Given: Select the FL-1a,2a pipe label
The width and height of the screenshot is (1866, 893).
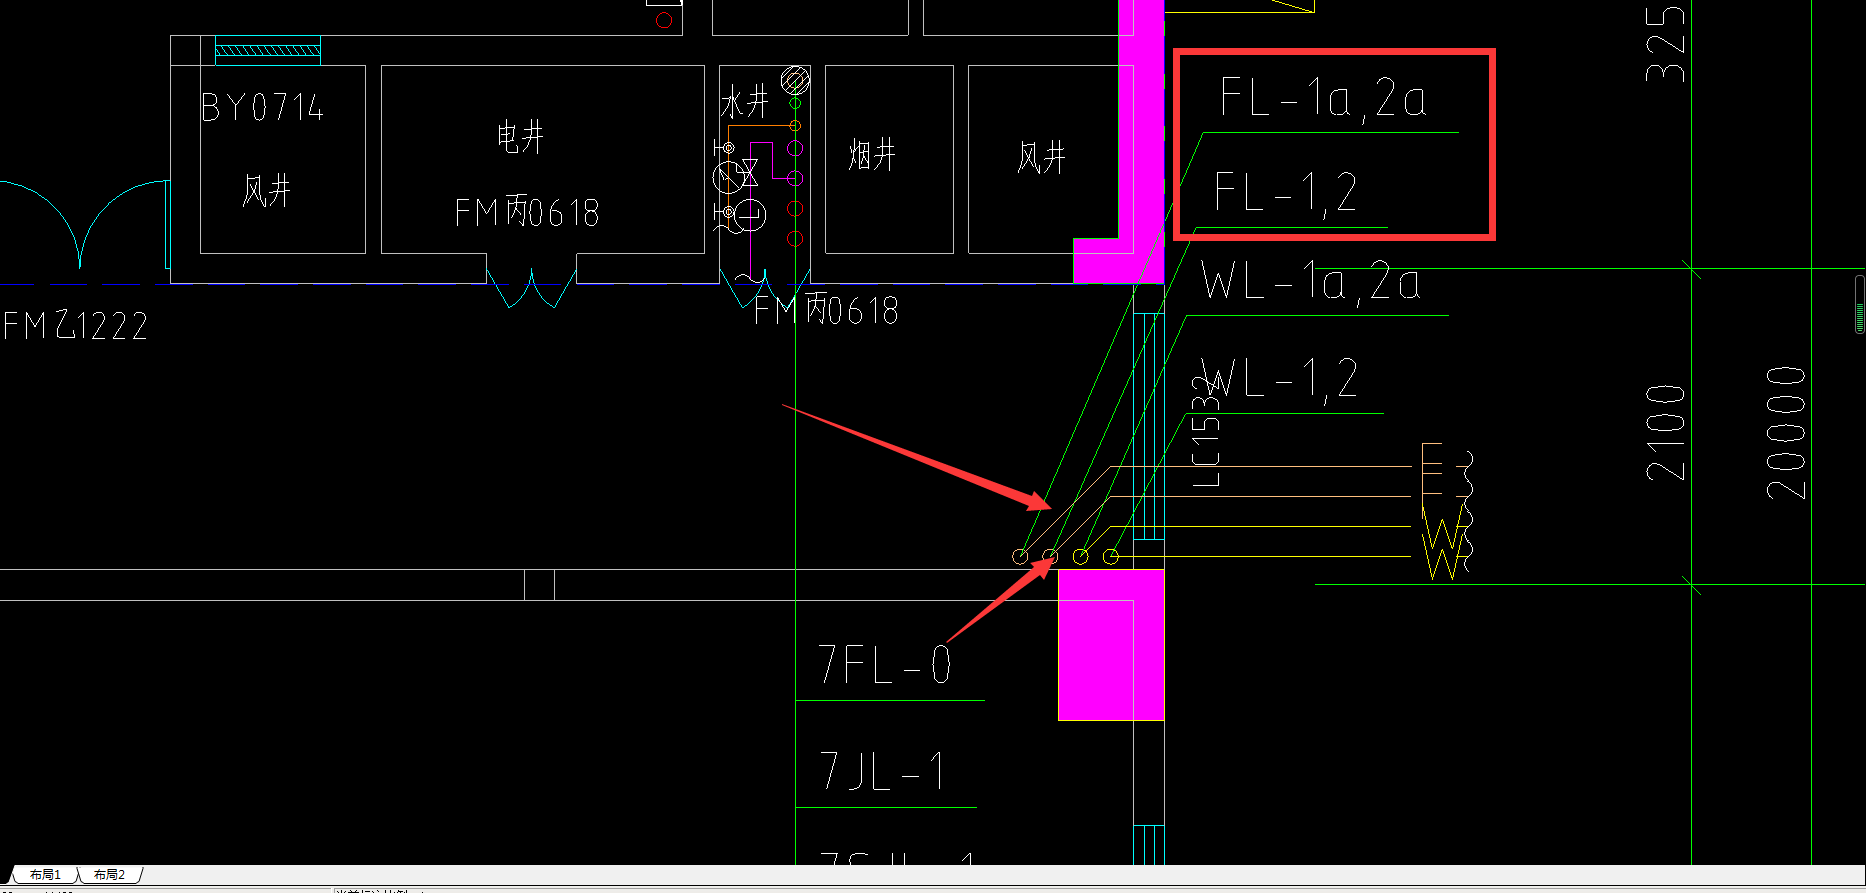Looking at the screenshot, I should tap(1322, 98).
